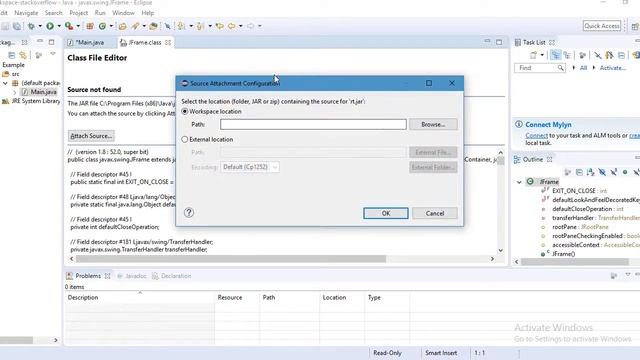This screenshot has width=640, height=360.
Task: Select JRE System Library in Package Explorer
Action: [x=31, y=101]
